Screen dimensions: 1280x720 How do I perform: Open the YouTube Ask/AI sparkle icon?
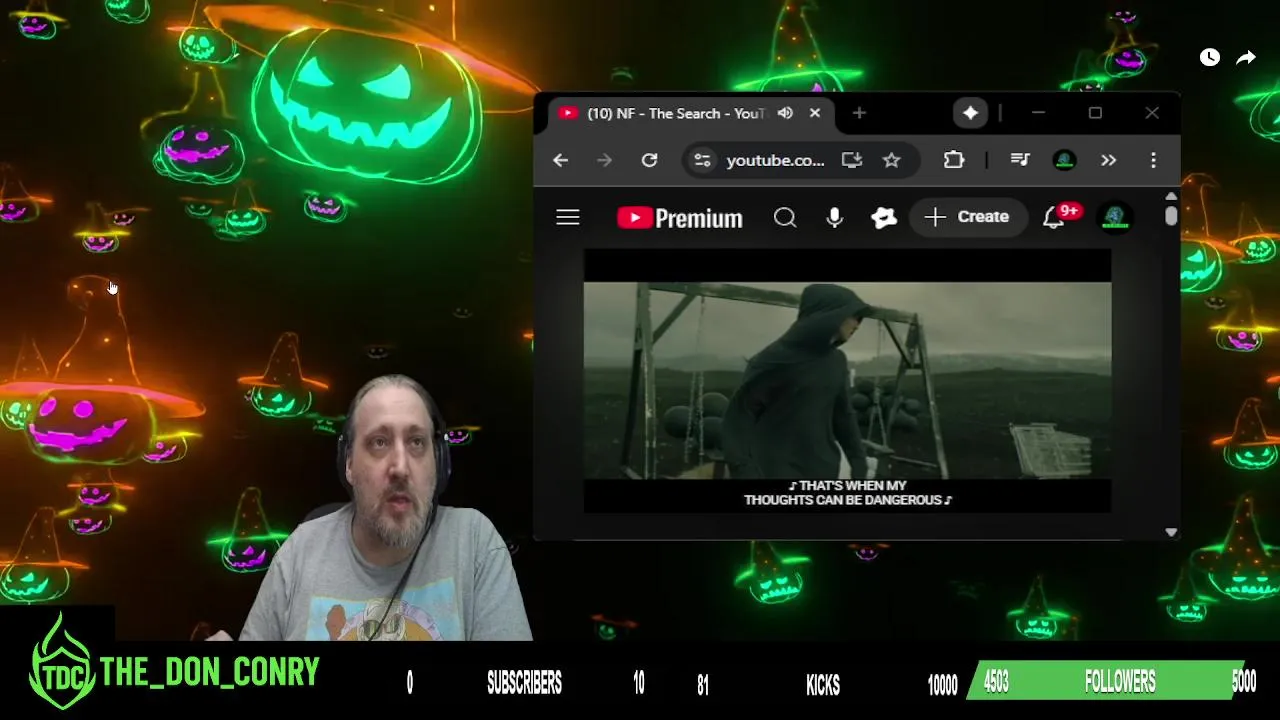click(x=884, y=217)
